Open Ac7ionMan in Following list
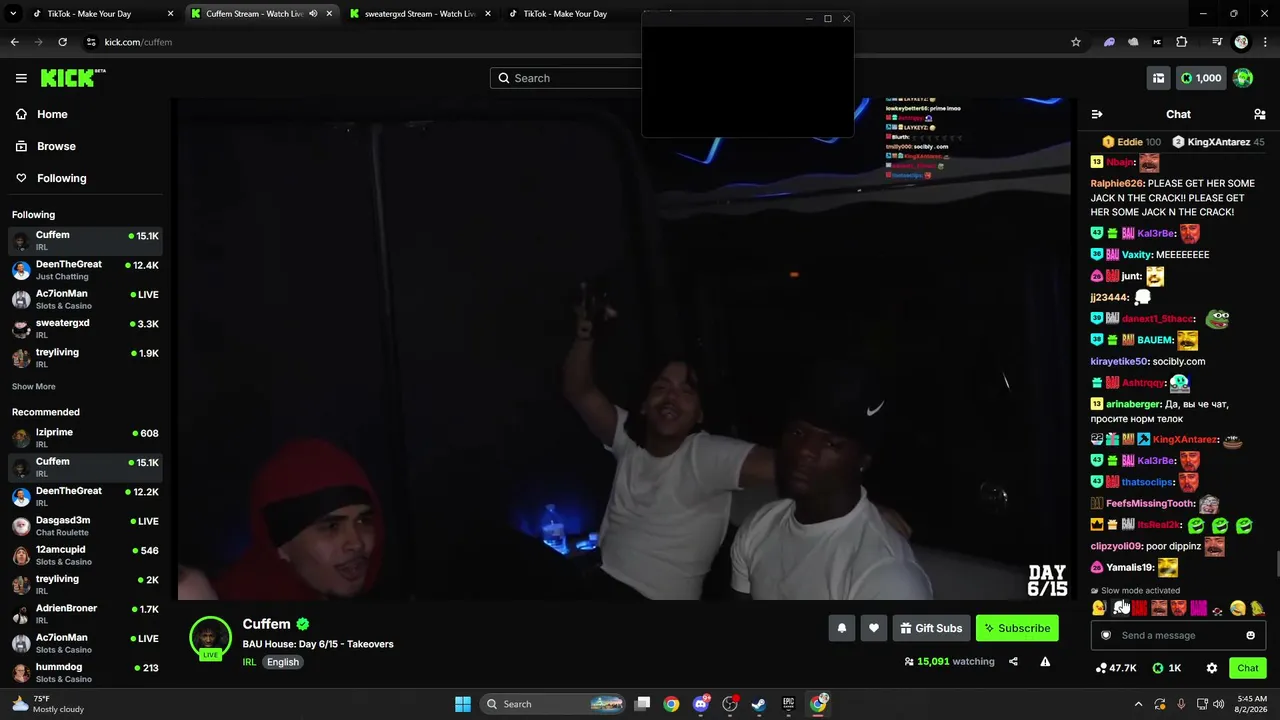 point(85,300)
